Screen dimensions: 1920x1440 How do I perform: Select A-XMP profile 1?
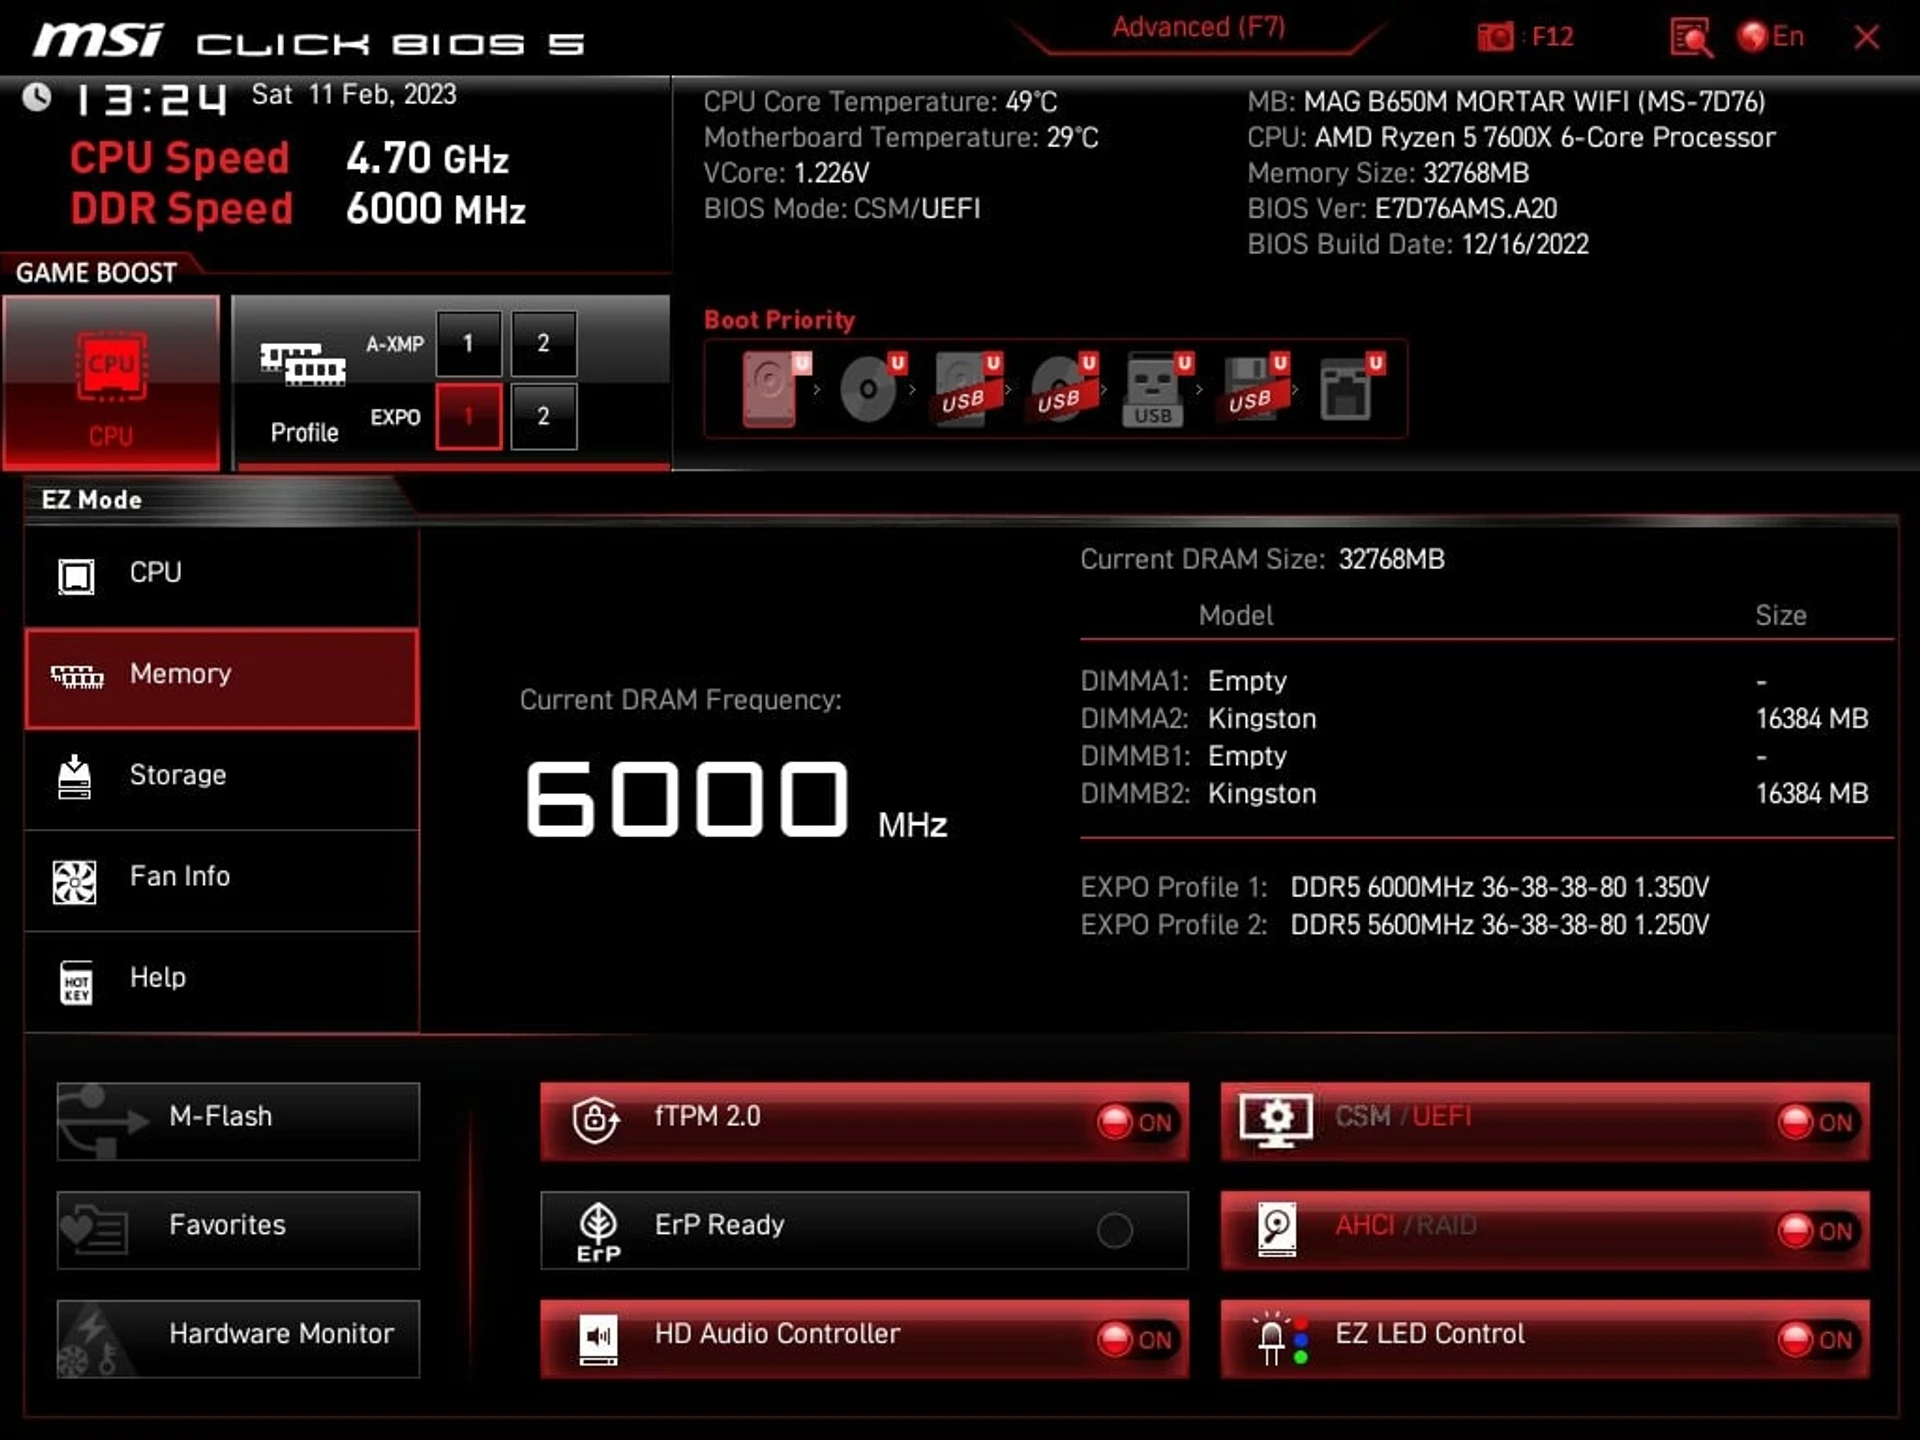(468, 343)
